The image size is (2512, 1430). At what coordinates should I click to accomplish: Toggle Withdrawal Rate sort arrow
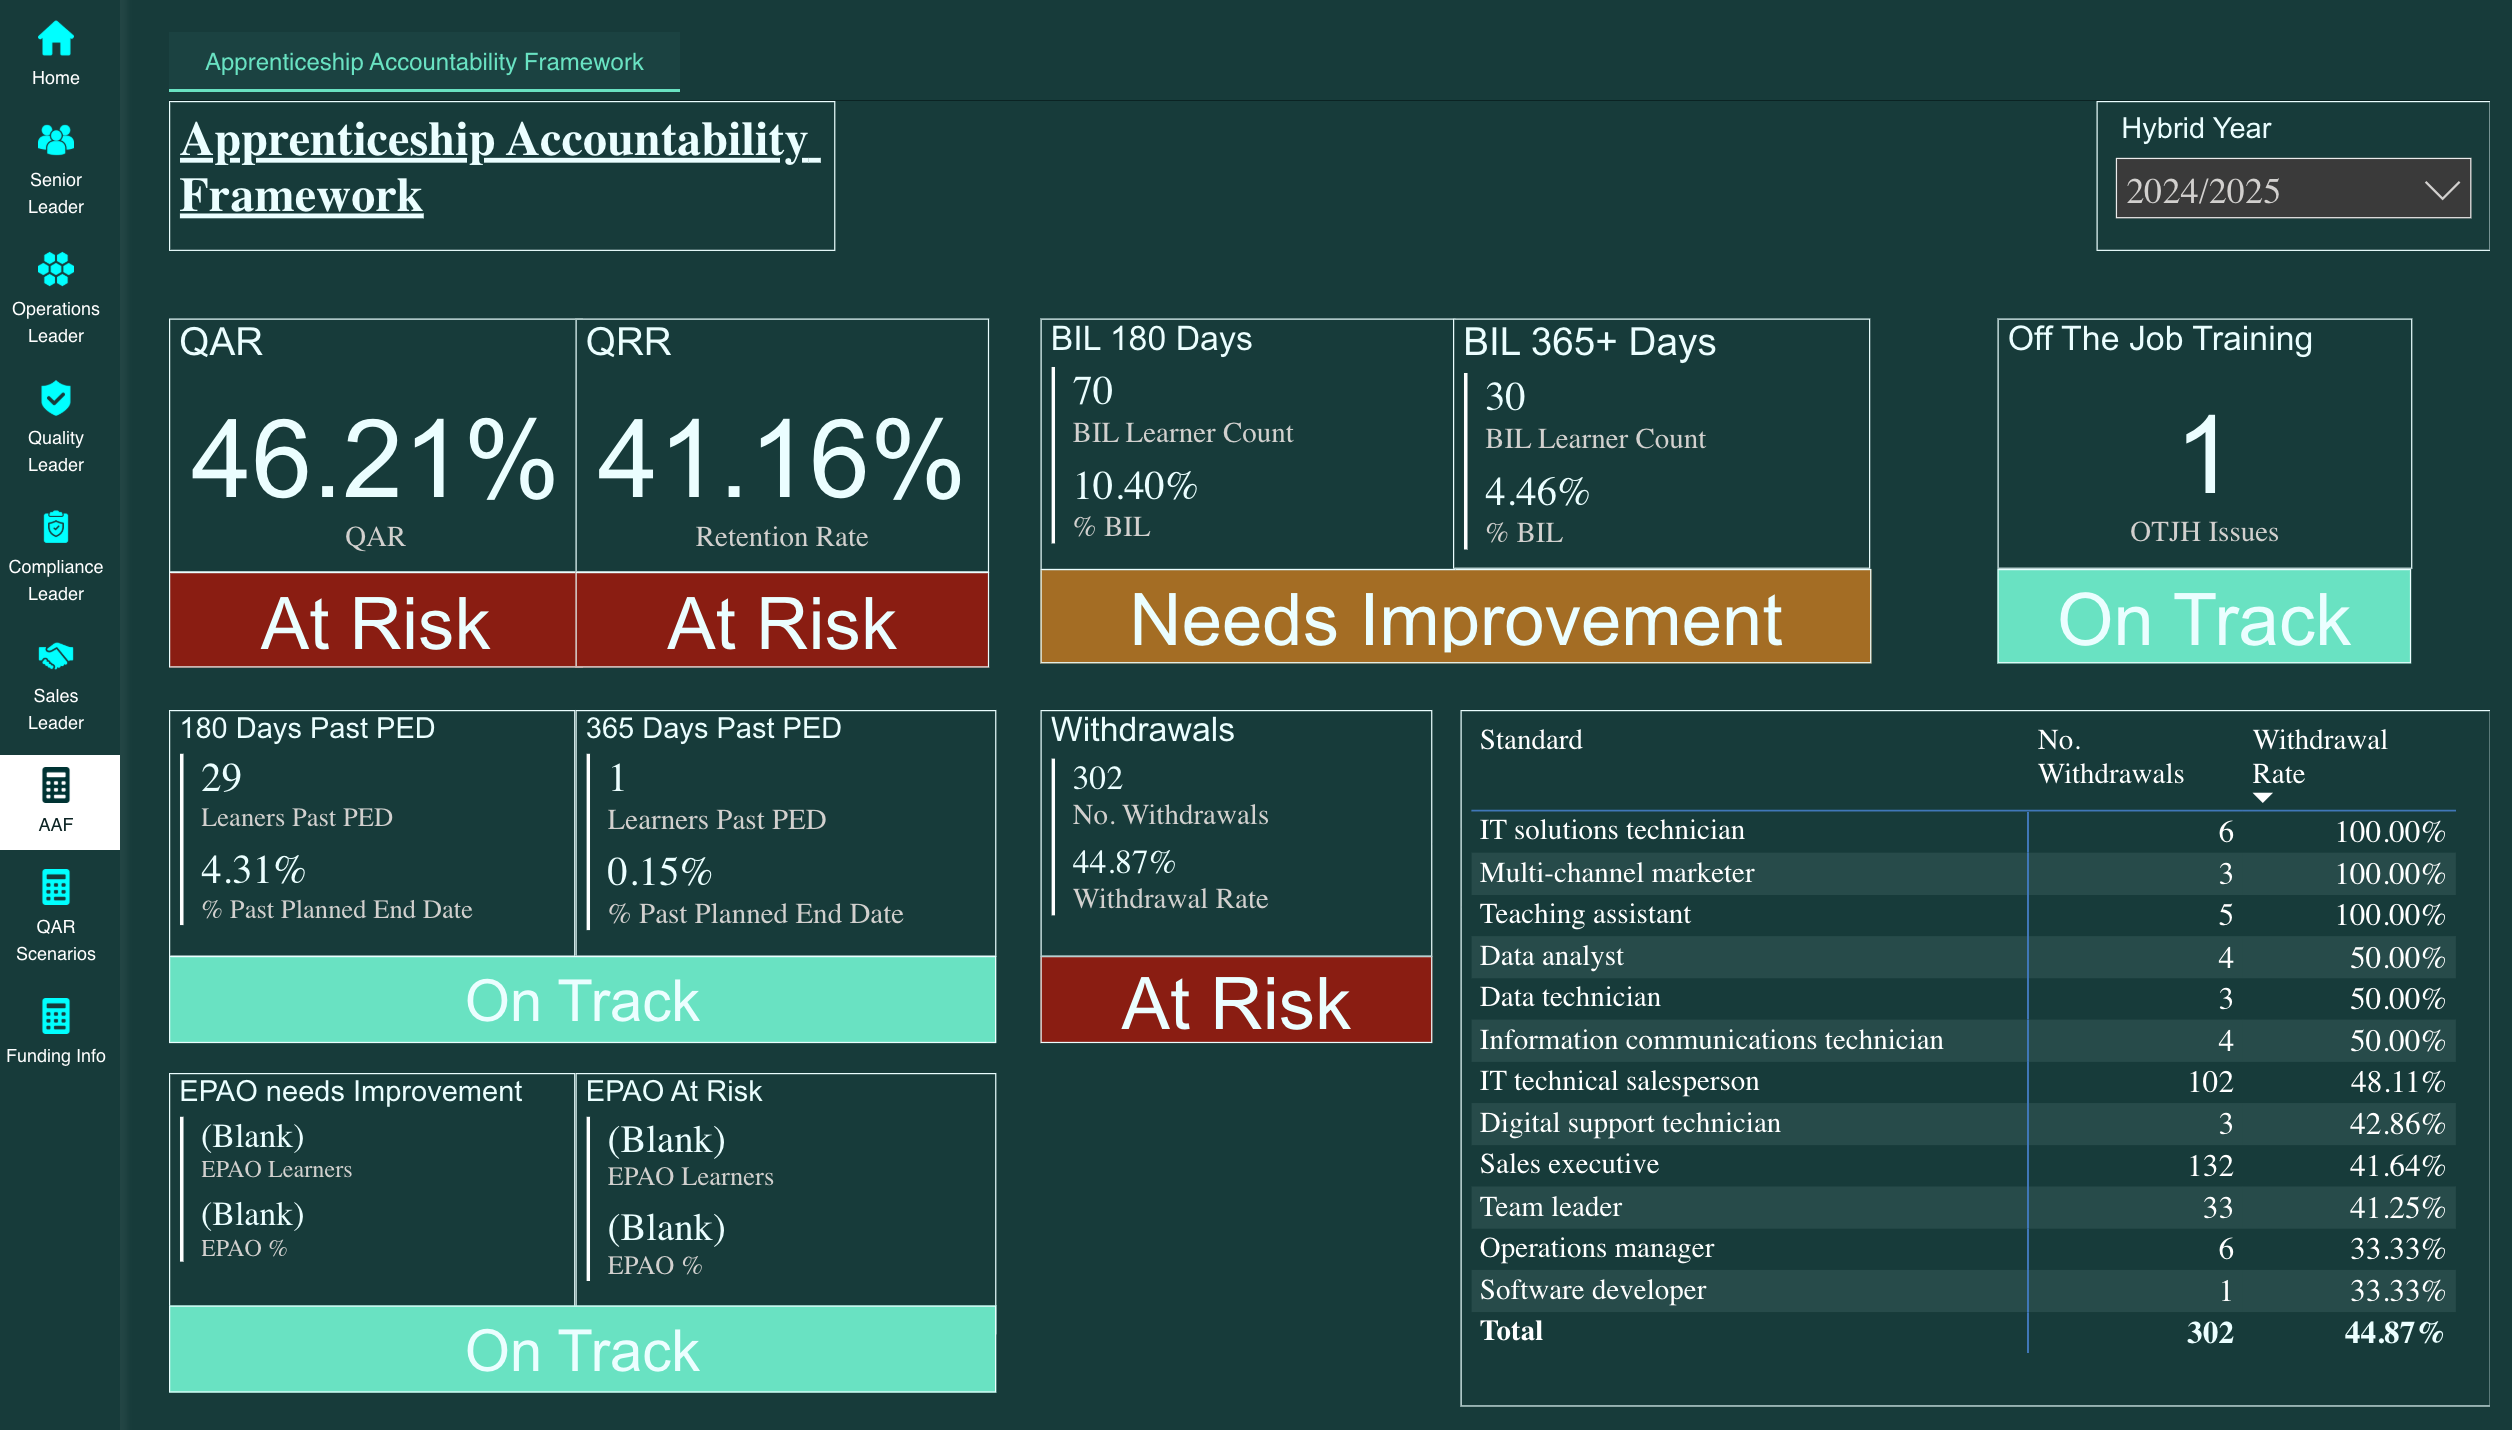tap(2262, 798)
